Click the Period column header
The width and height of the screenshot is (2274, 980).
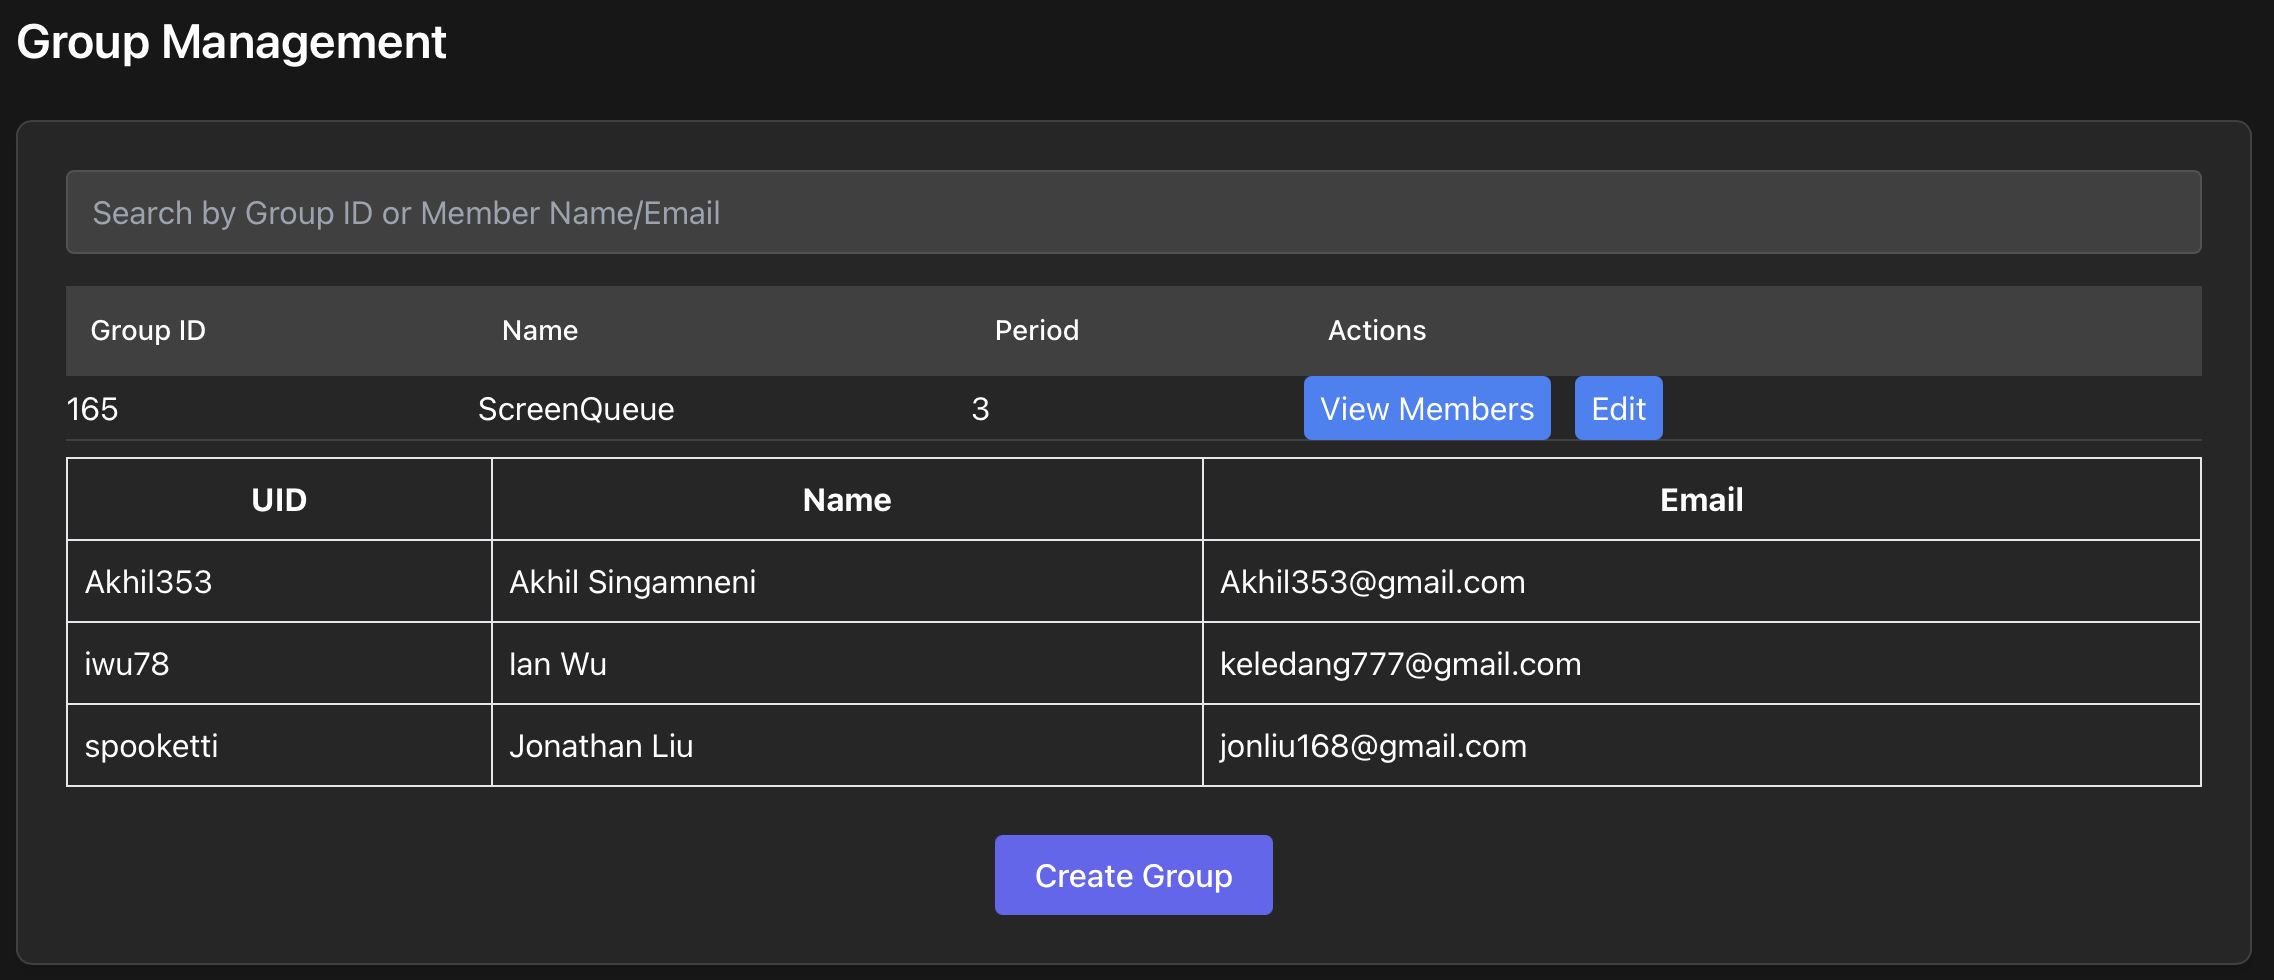click(1037, 330)
